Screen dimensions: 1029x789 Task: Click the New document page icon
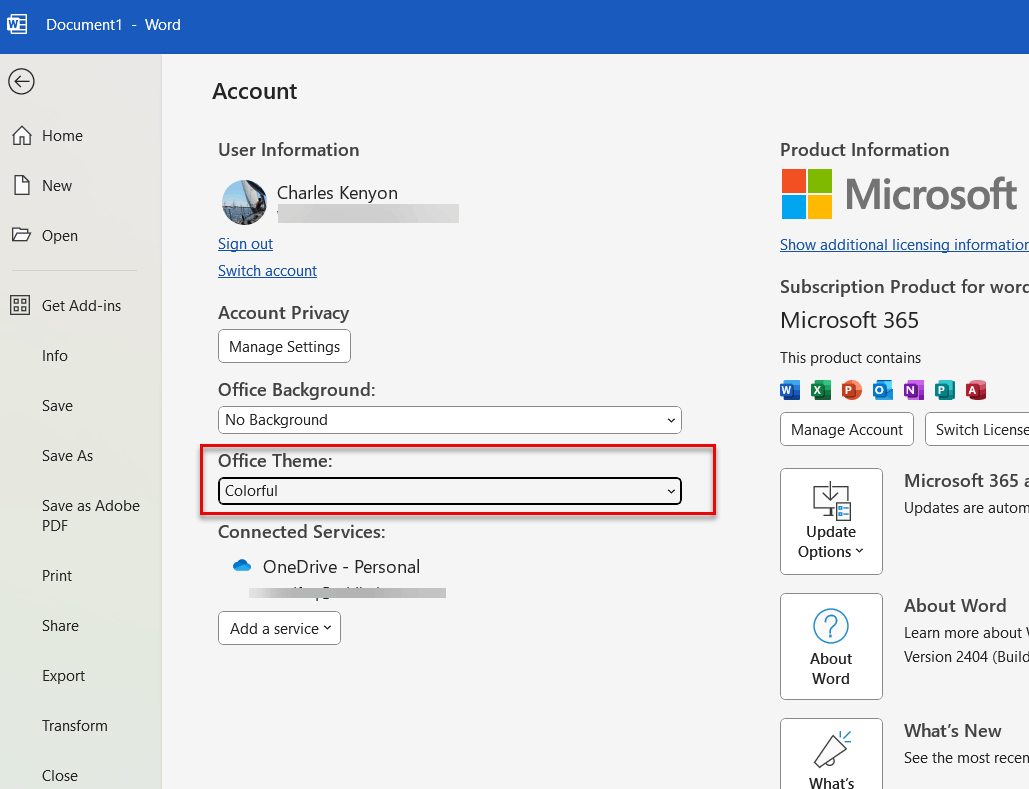22,185
